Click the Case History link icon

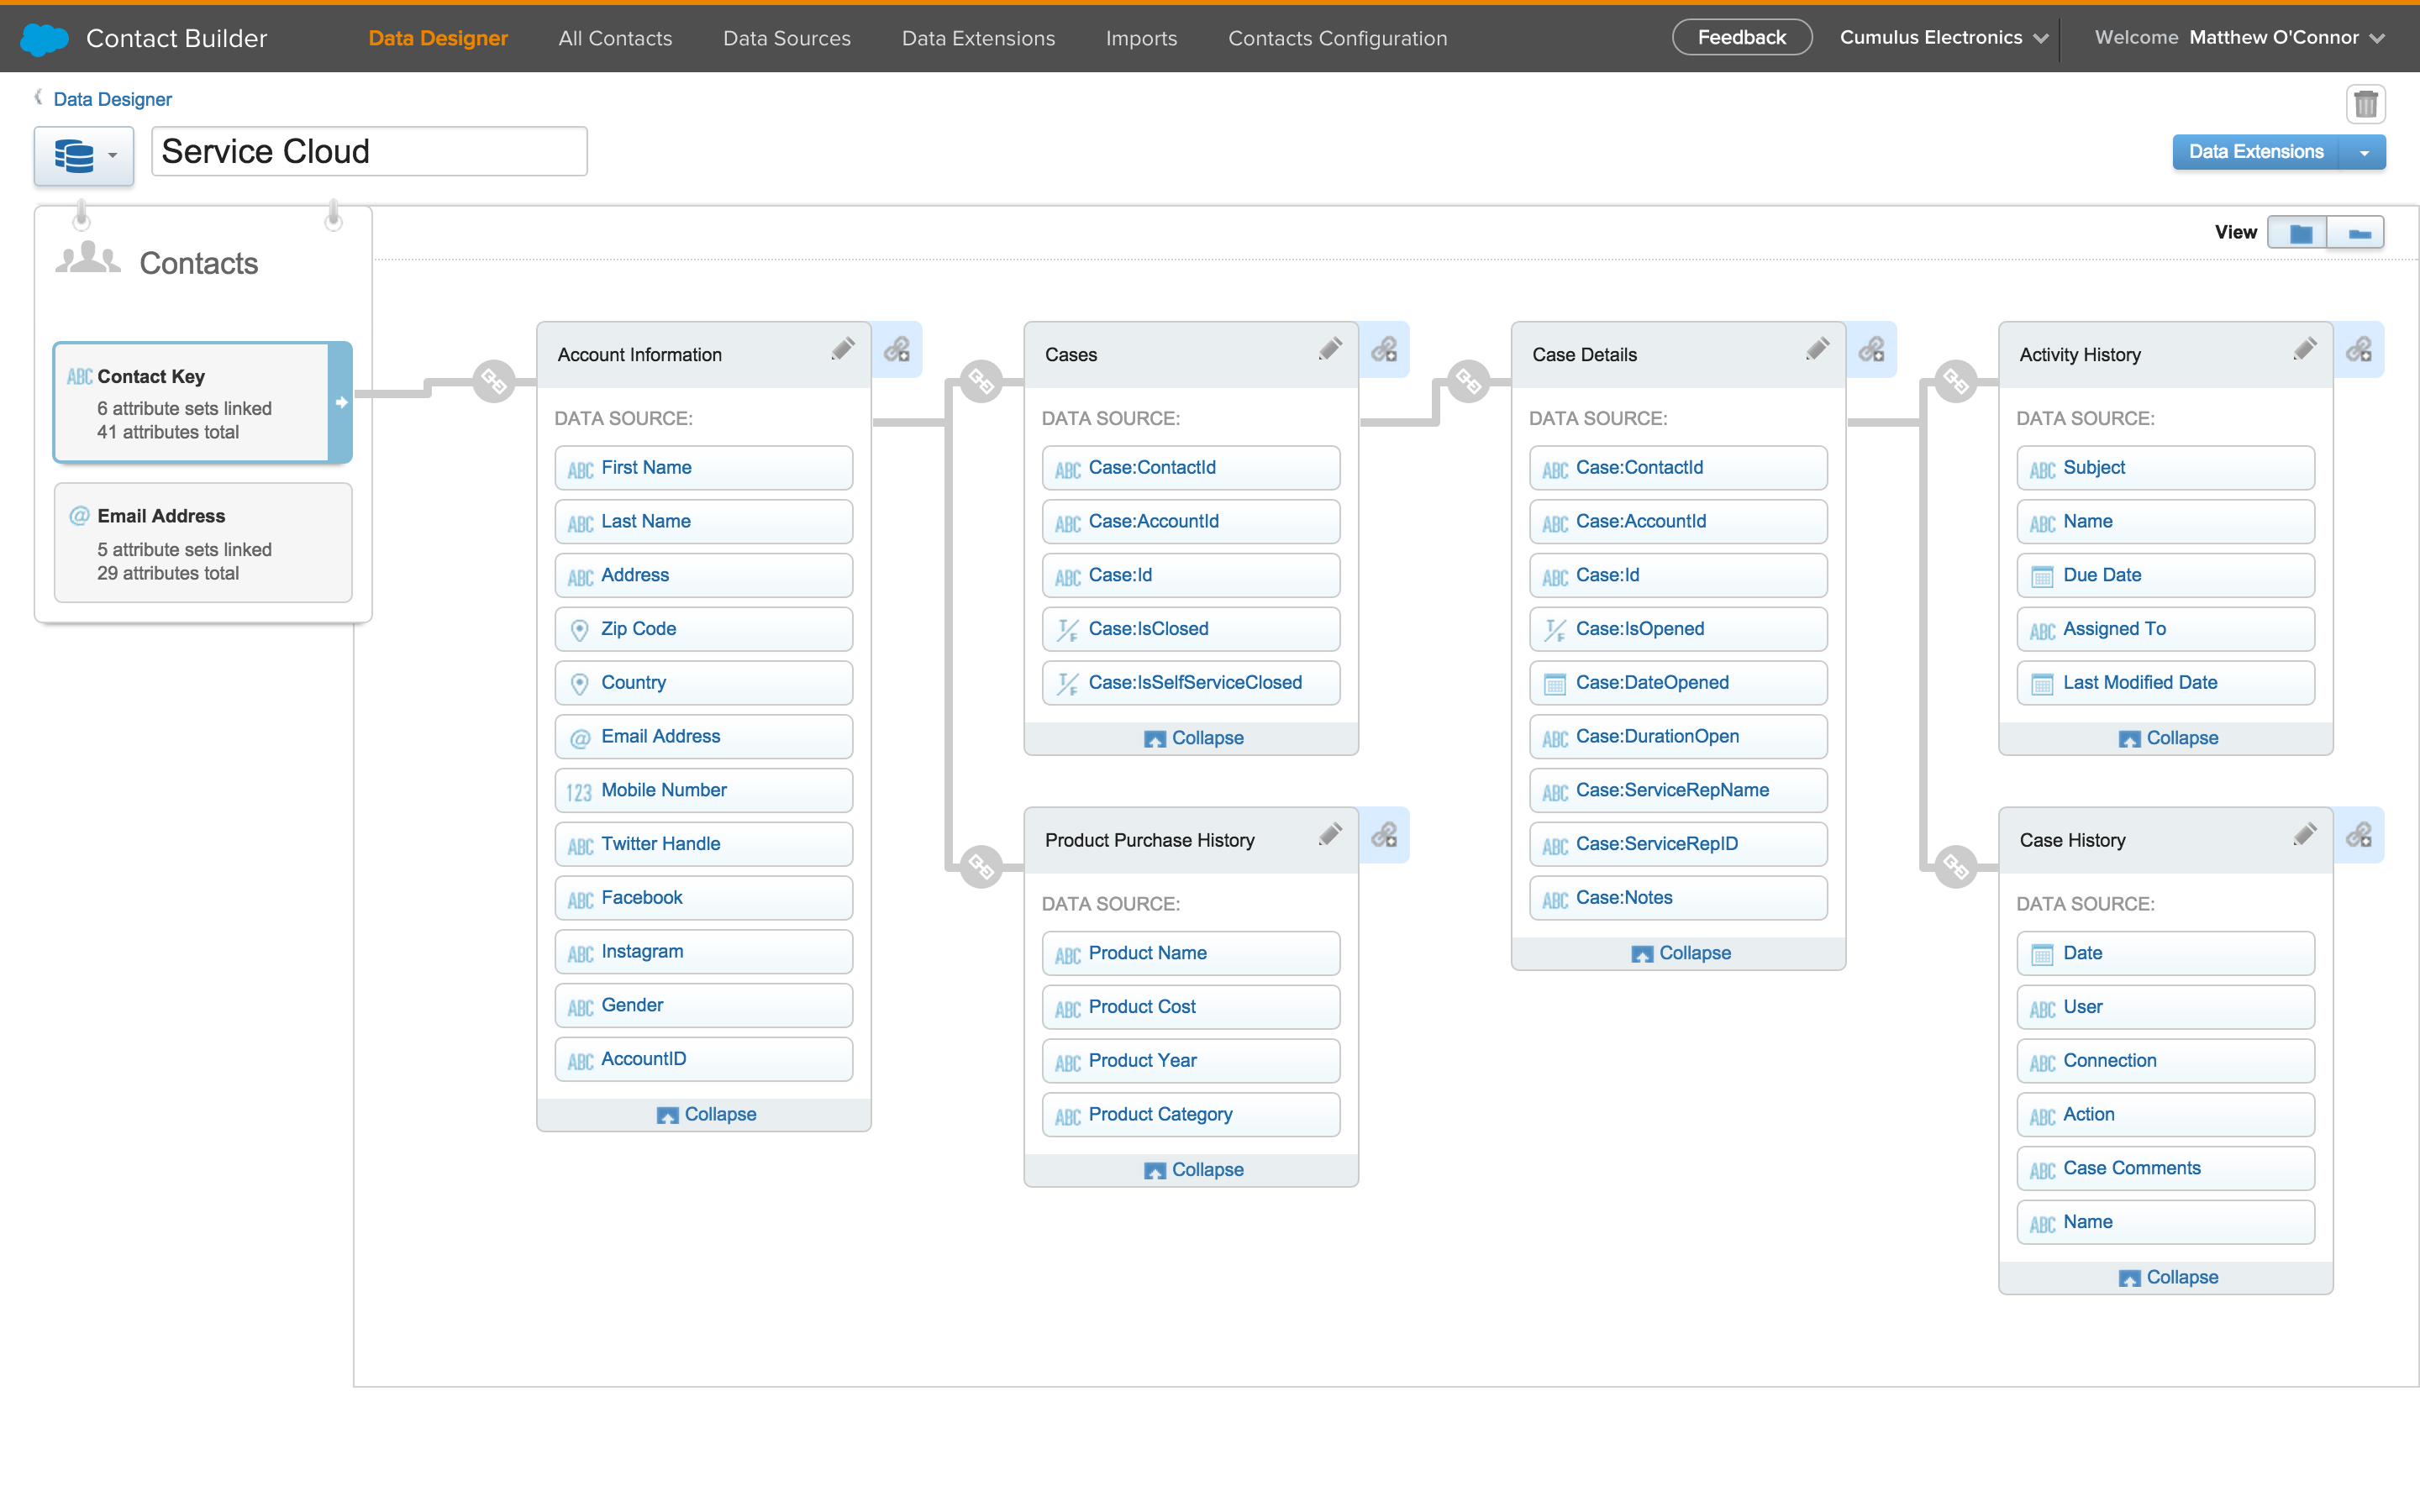[2358, 834]
